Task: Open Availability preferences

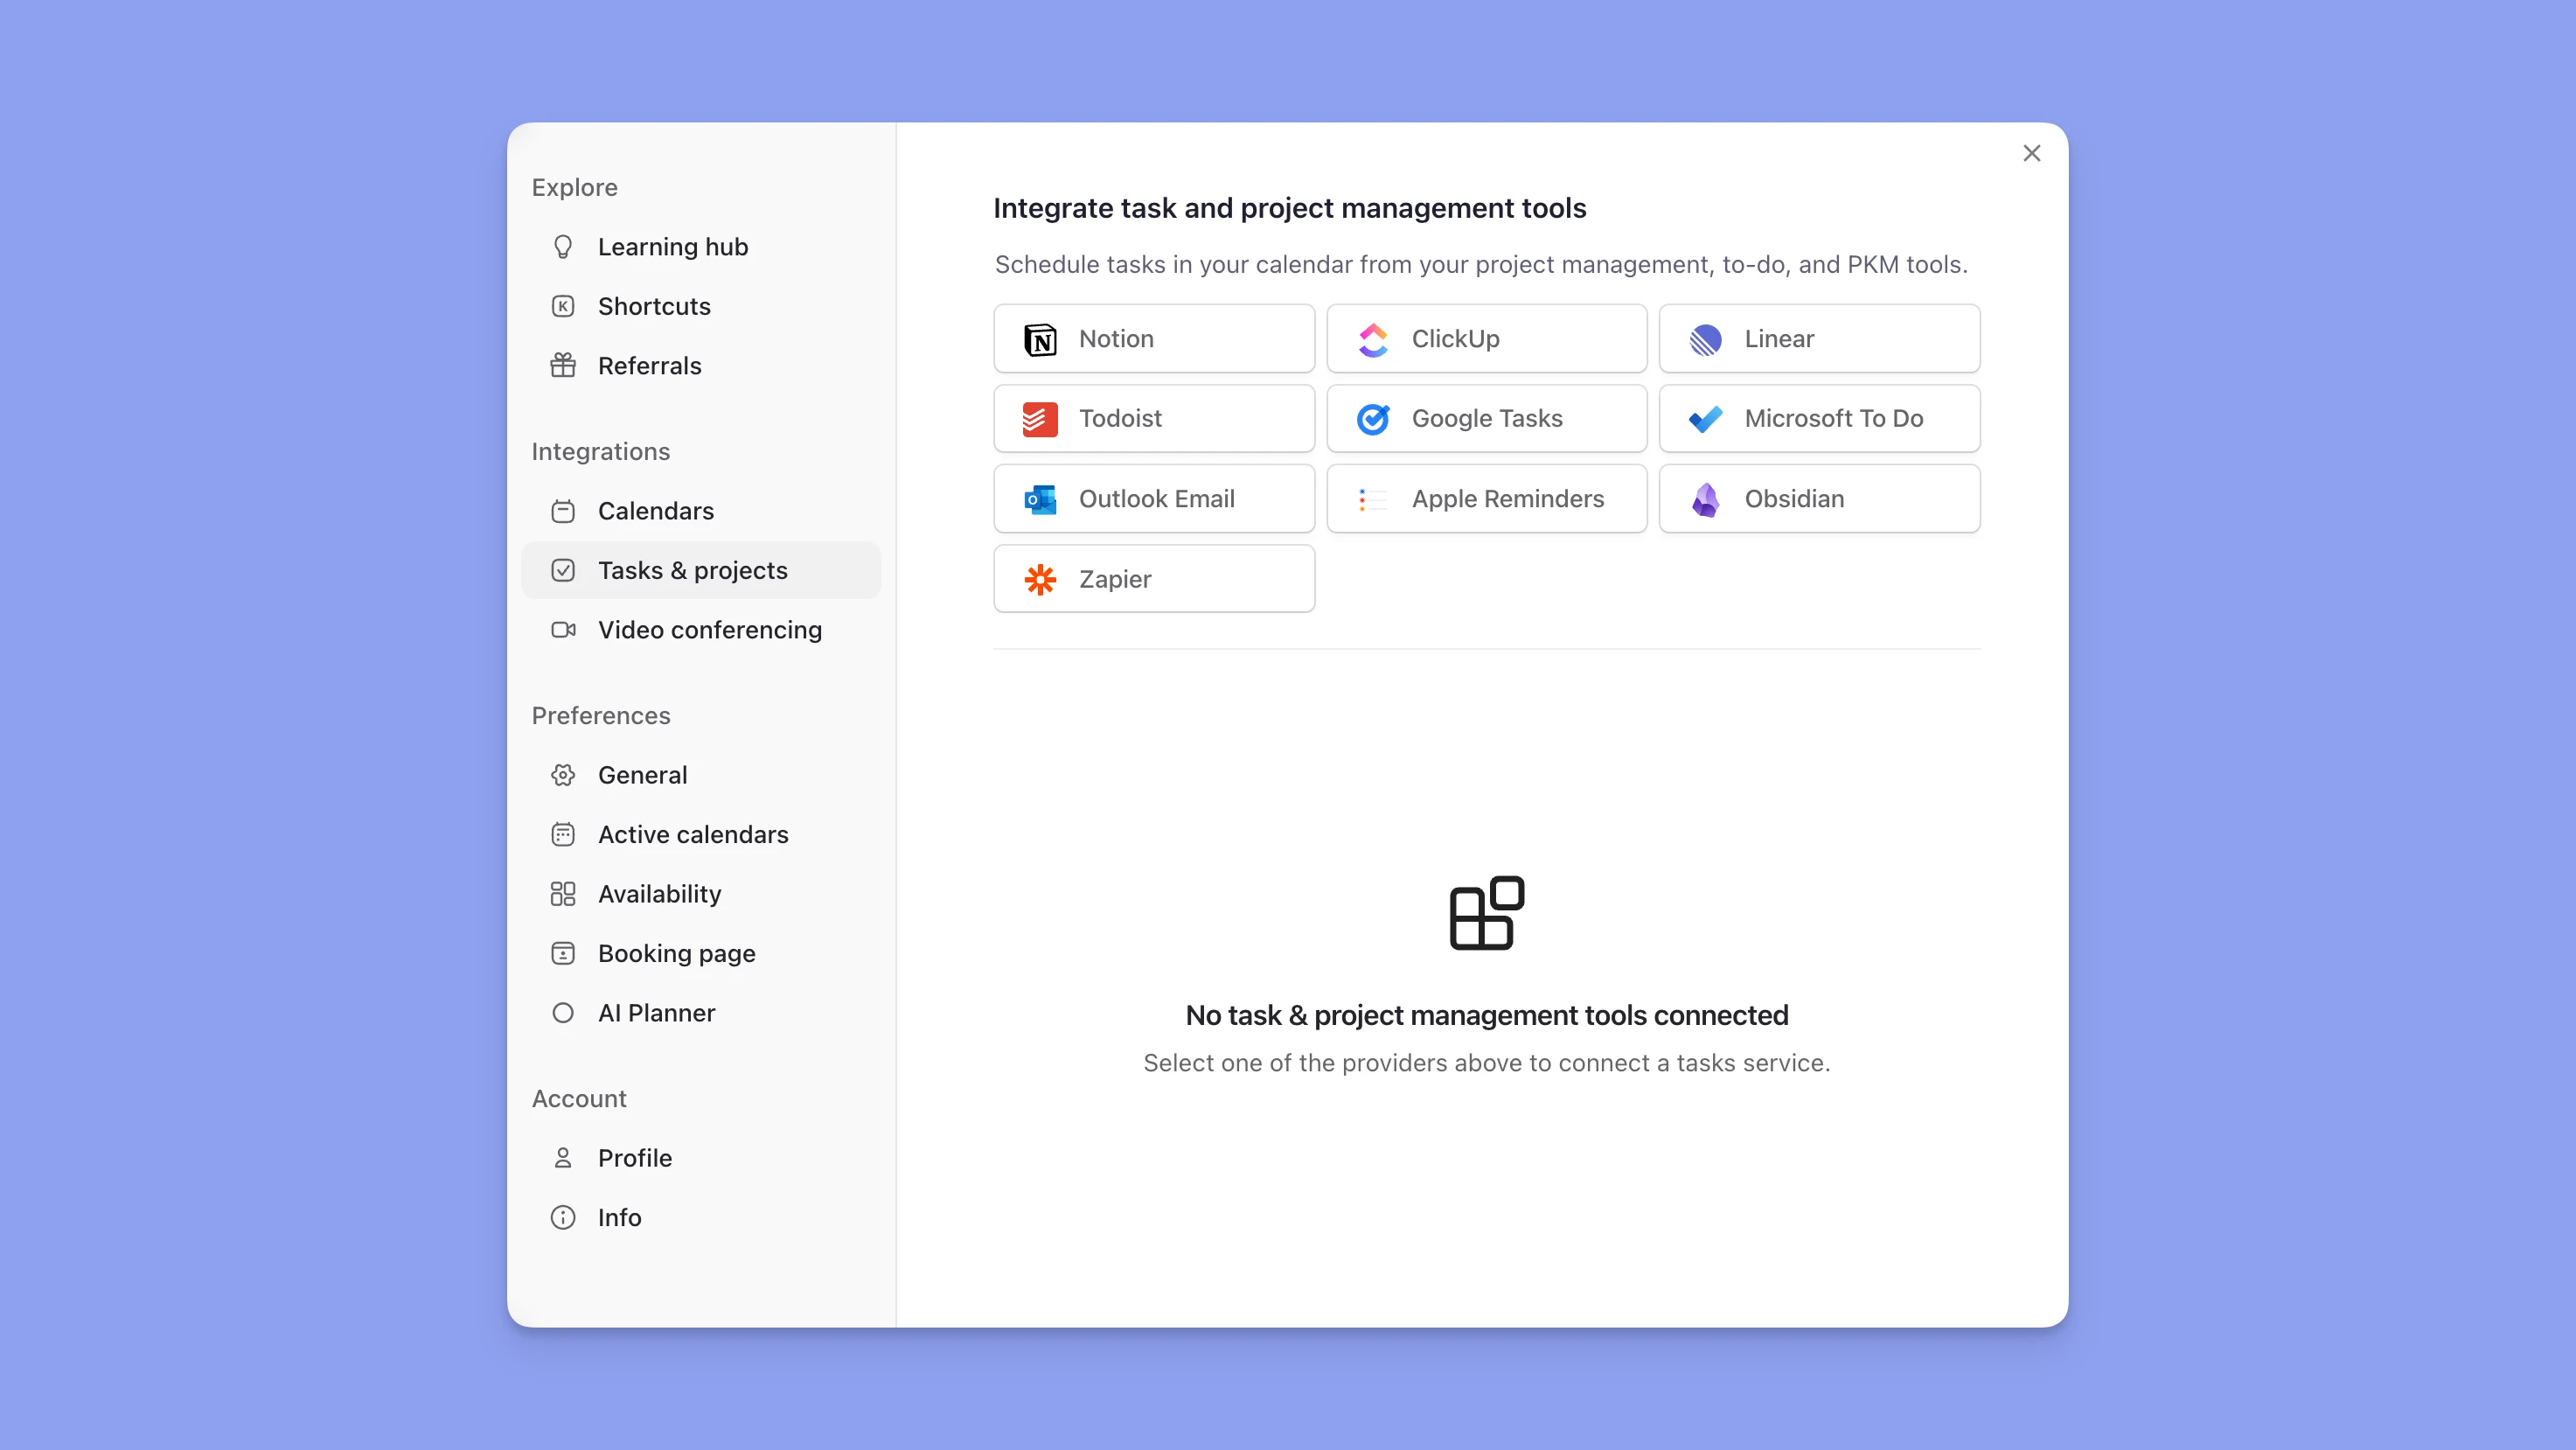Action: click(x=658, y=893)
